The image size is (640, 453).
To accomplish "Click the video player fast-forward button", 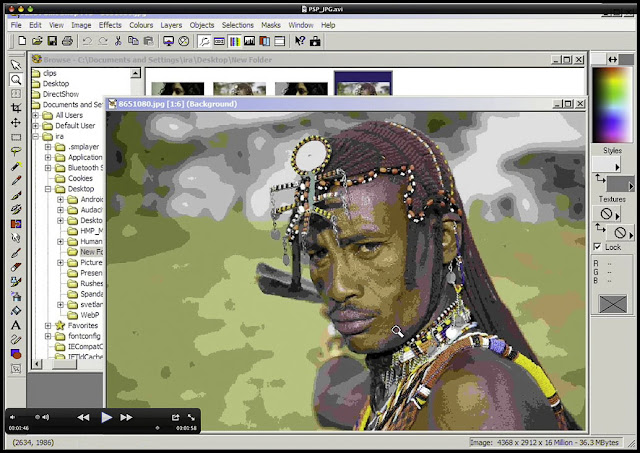I will coord(126,417).
